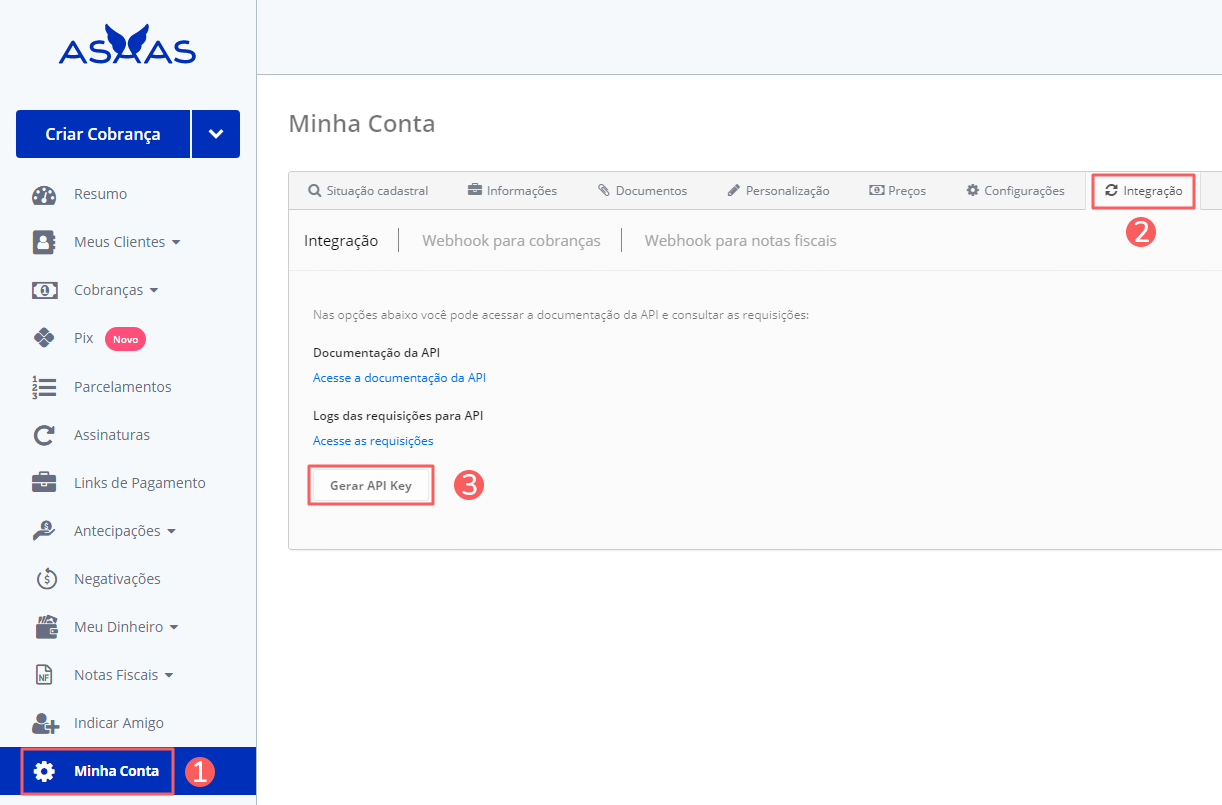This screenshot has height=805, width=1222.
Task: Click the Resumo dashboard gauge icon
Action: coord(44,194)
